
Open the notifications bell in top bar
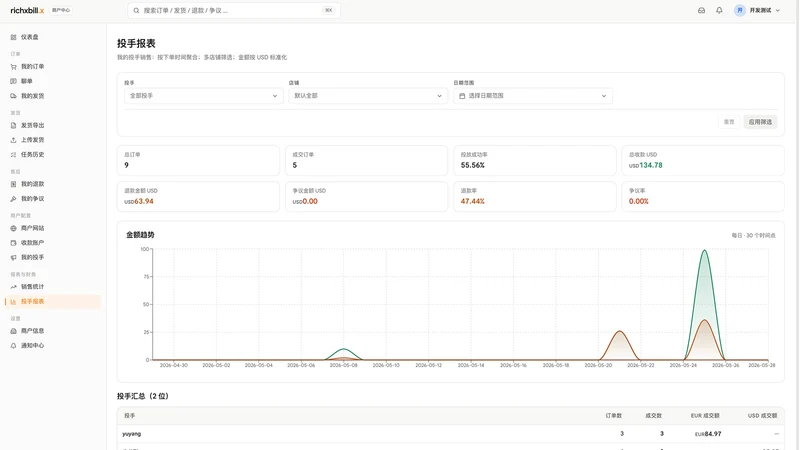point(719,10)
